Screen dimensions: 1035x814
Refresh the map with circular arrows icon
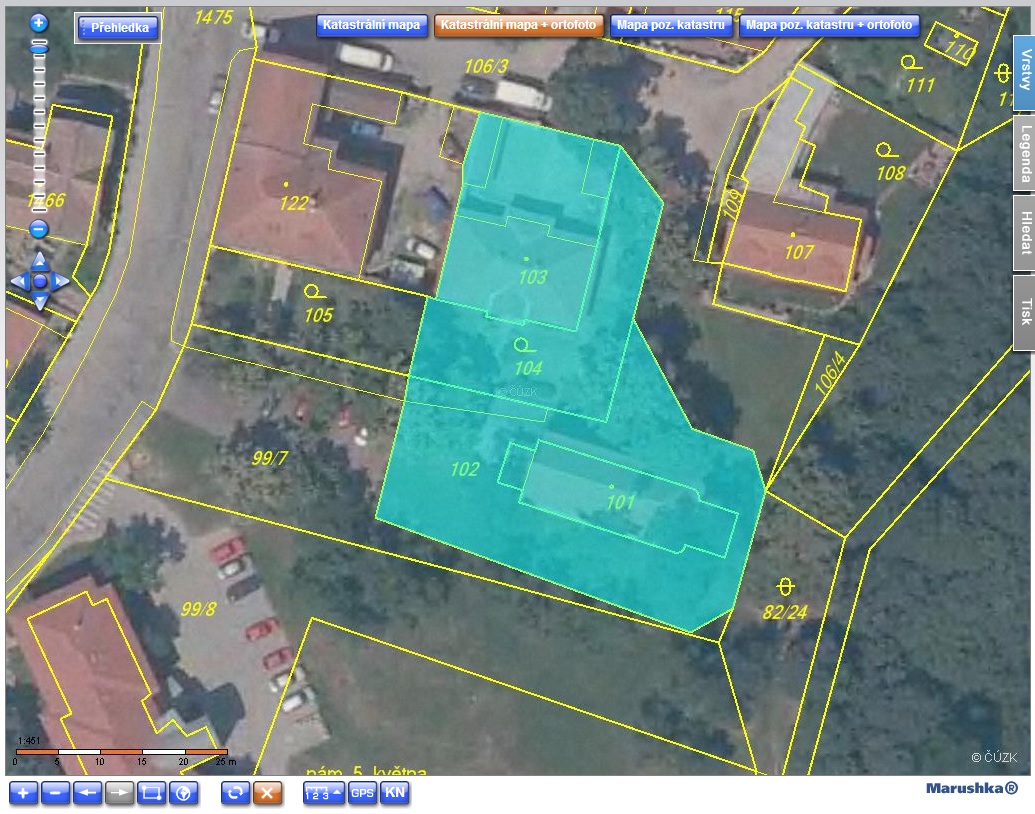click(x=235, y=792)
